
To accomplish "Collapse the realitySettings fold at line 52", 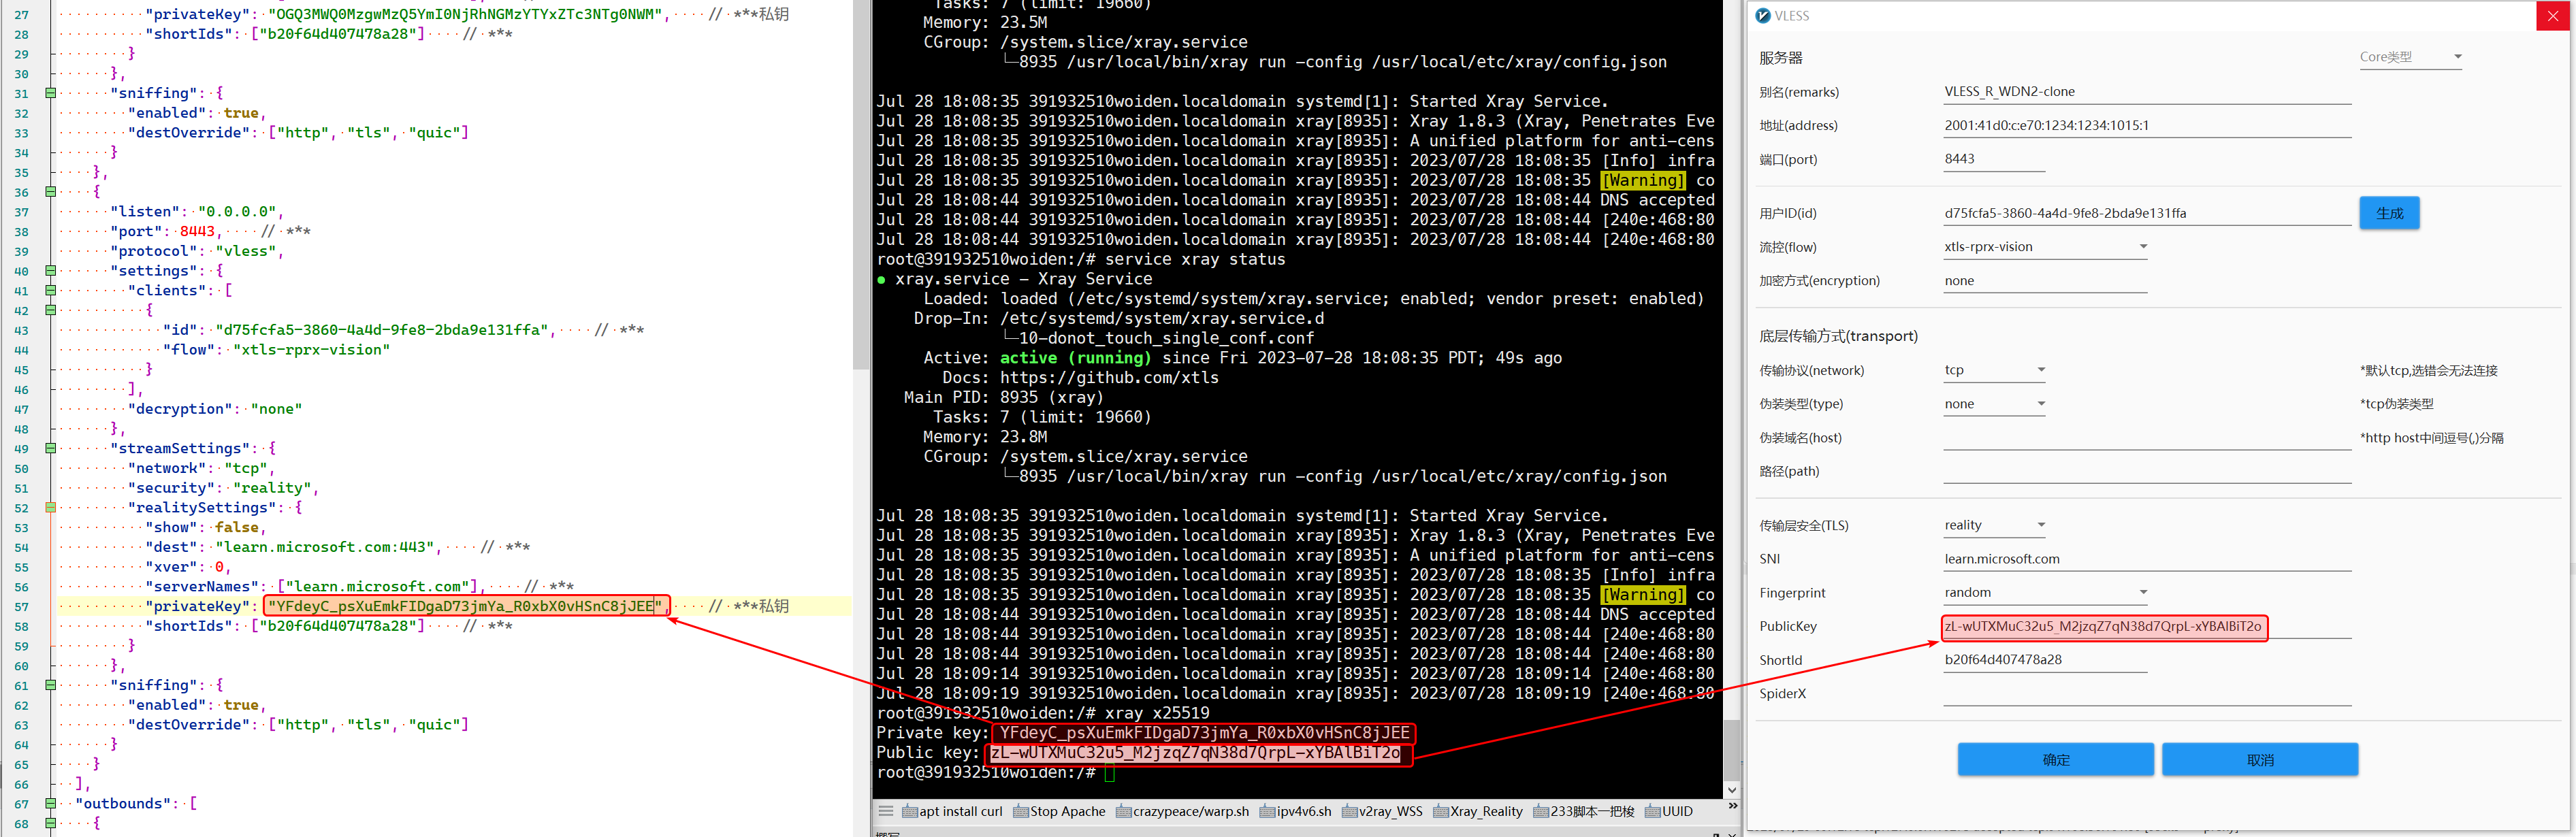I will [50, 508].
